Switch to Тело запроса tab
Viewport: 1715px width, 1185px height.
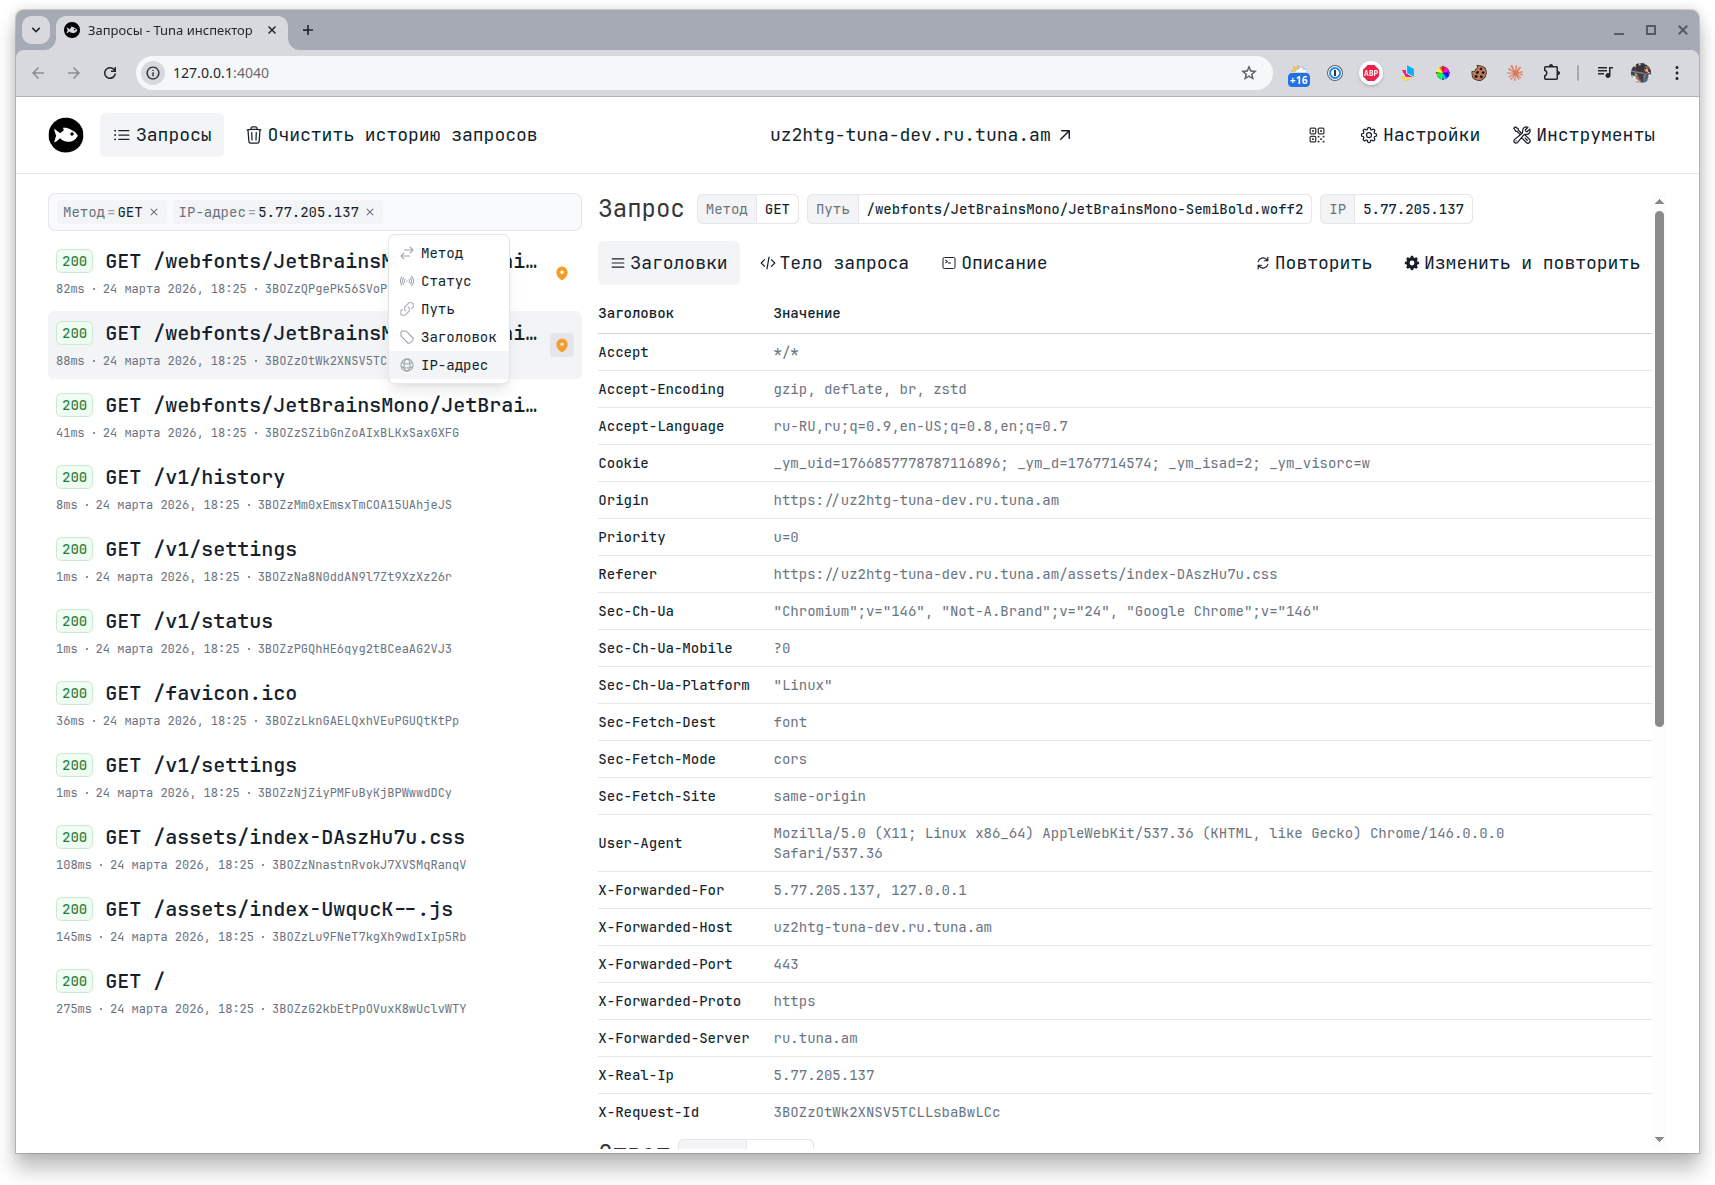(834, 263)
